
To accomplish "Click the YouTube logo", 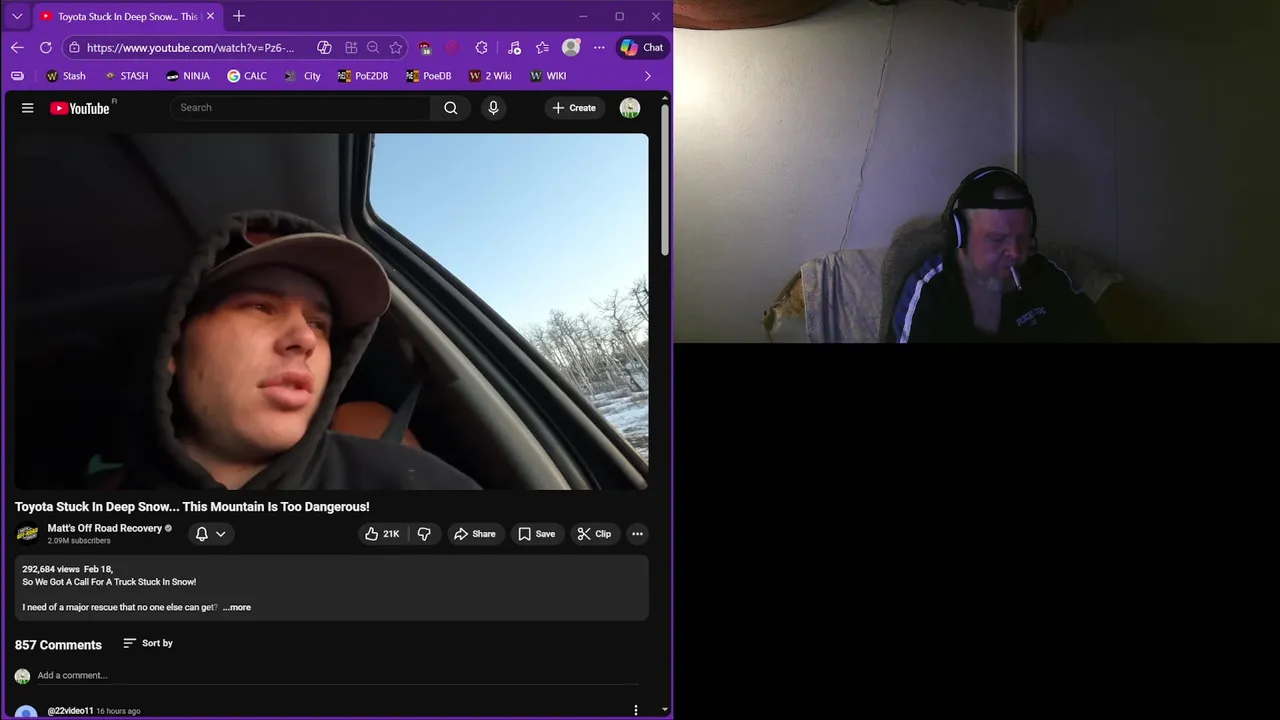I will [x=80, y=108].
